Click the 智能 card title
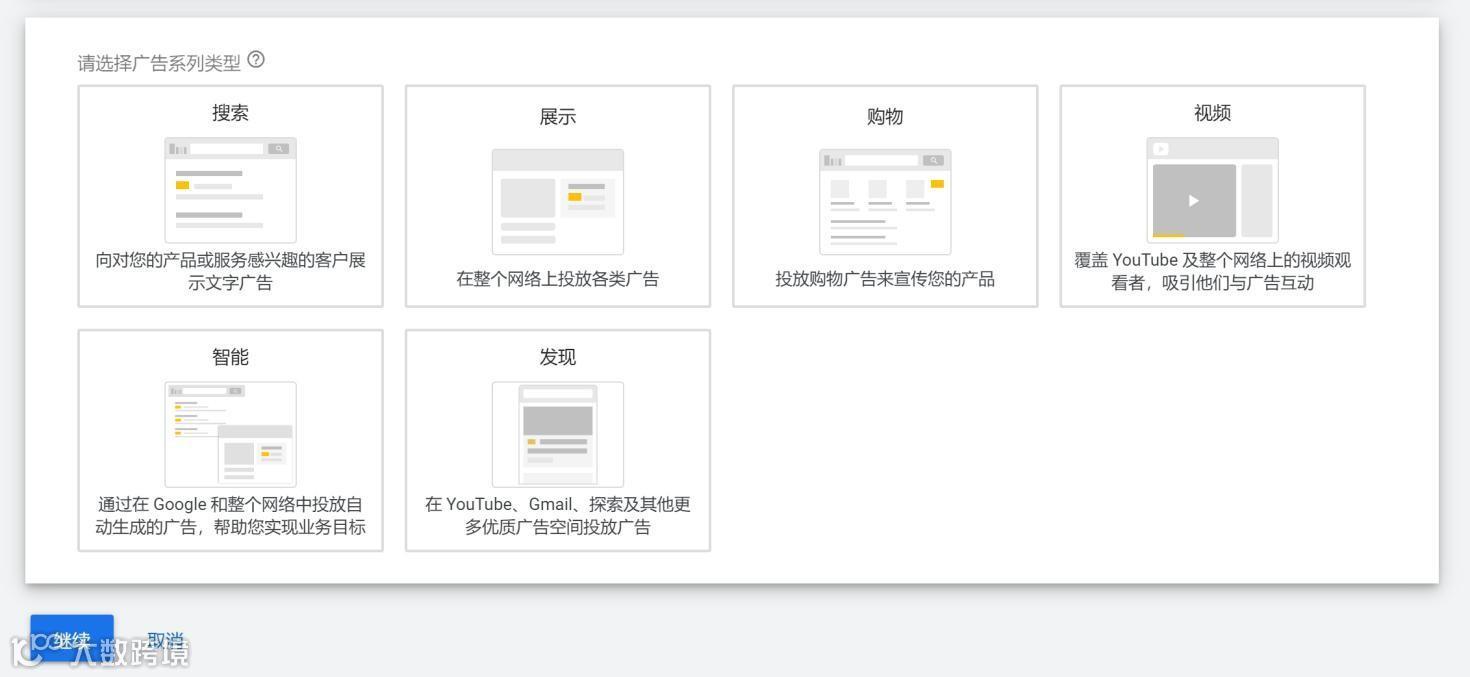This screenshot has height=677, width=1470. pyautogui.click(x=230, y=357)
